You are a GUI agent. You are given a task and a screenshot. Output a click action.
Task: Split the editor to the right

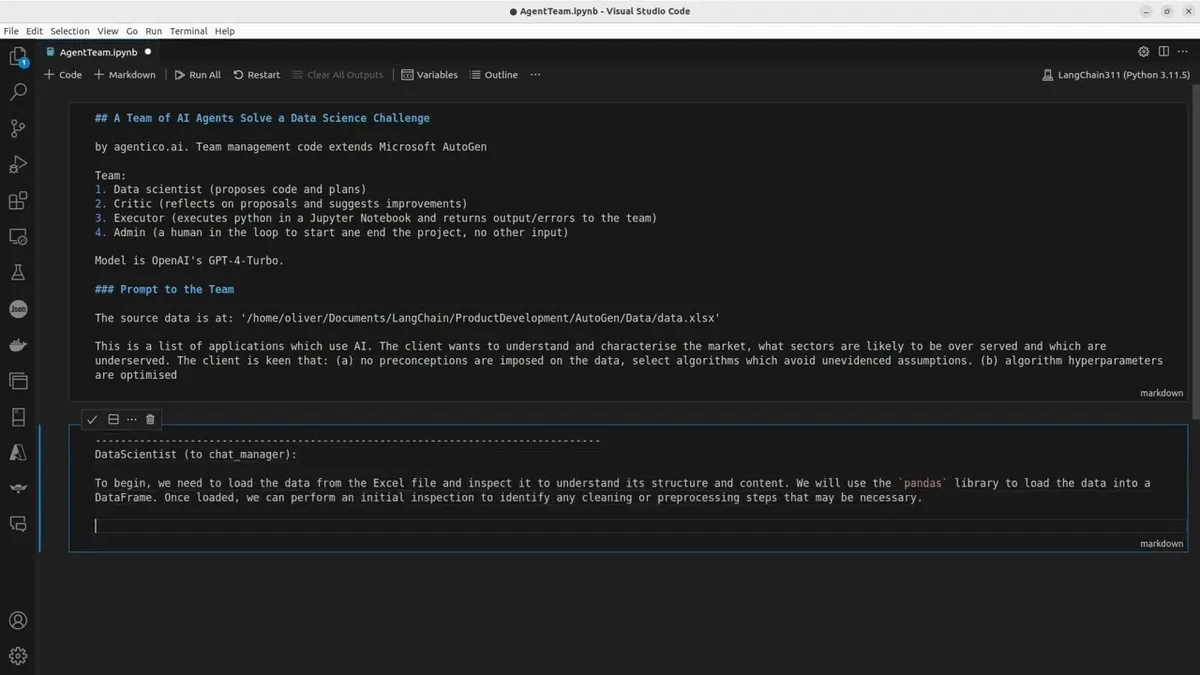click(1163, 51)
